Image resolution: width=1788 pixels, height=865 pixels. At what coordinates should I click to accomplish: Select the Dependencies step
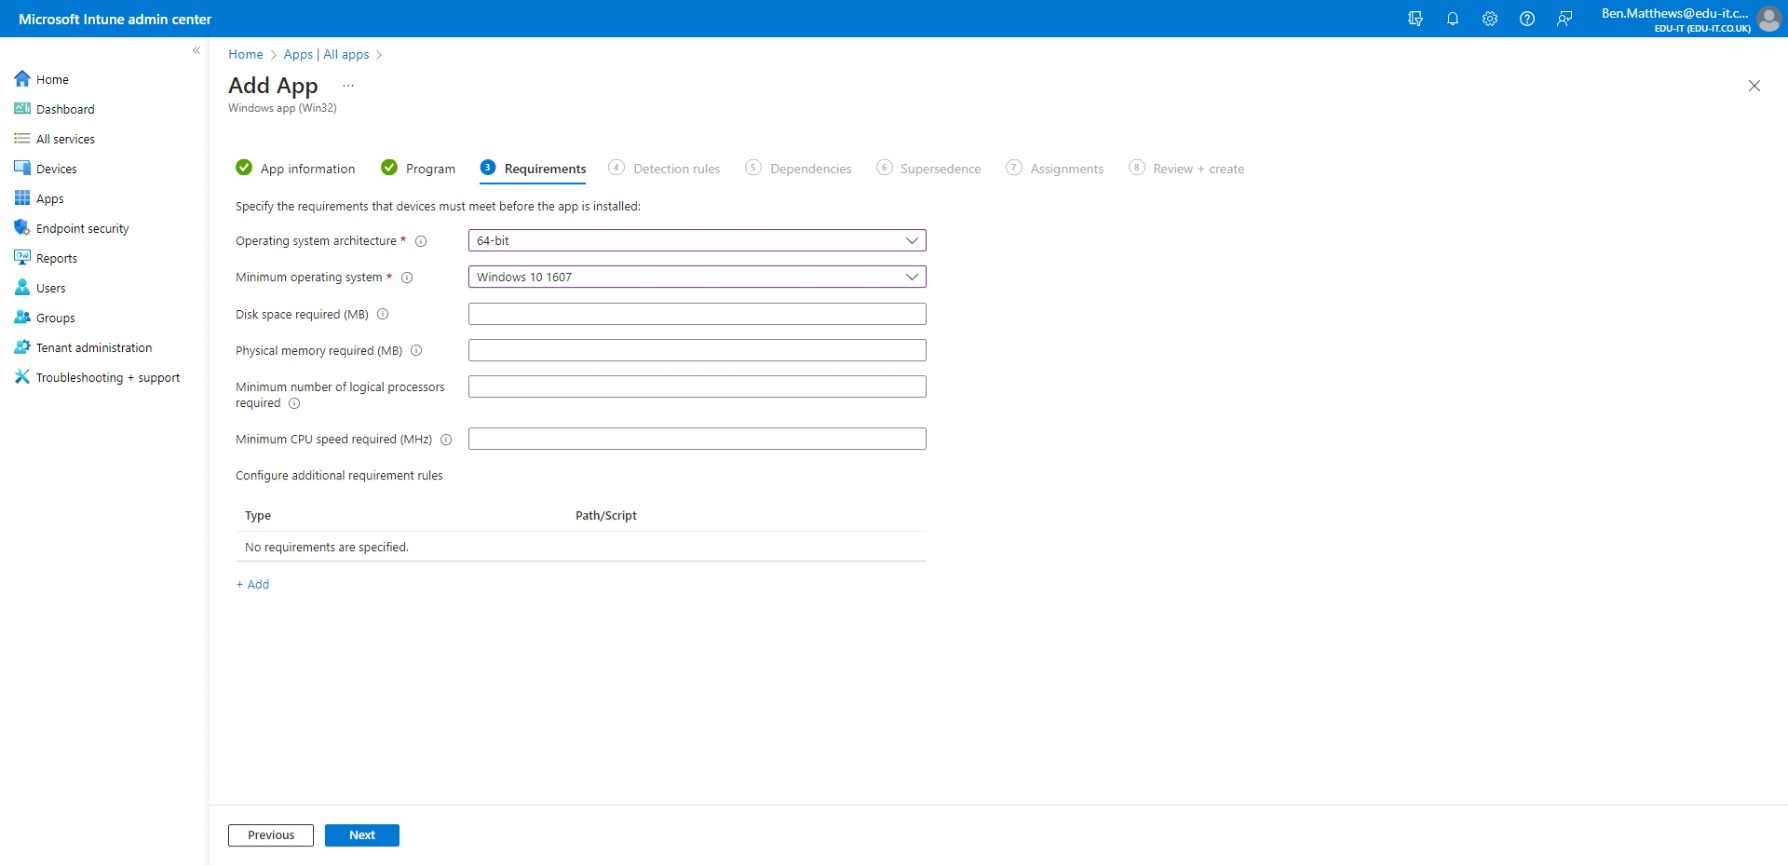coord(798,168)
